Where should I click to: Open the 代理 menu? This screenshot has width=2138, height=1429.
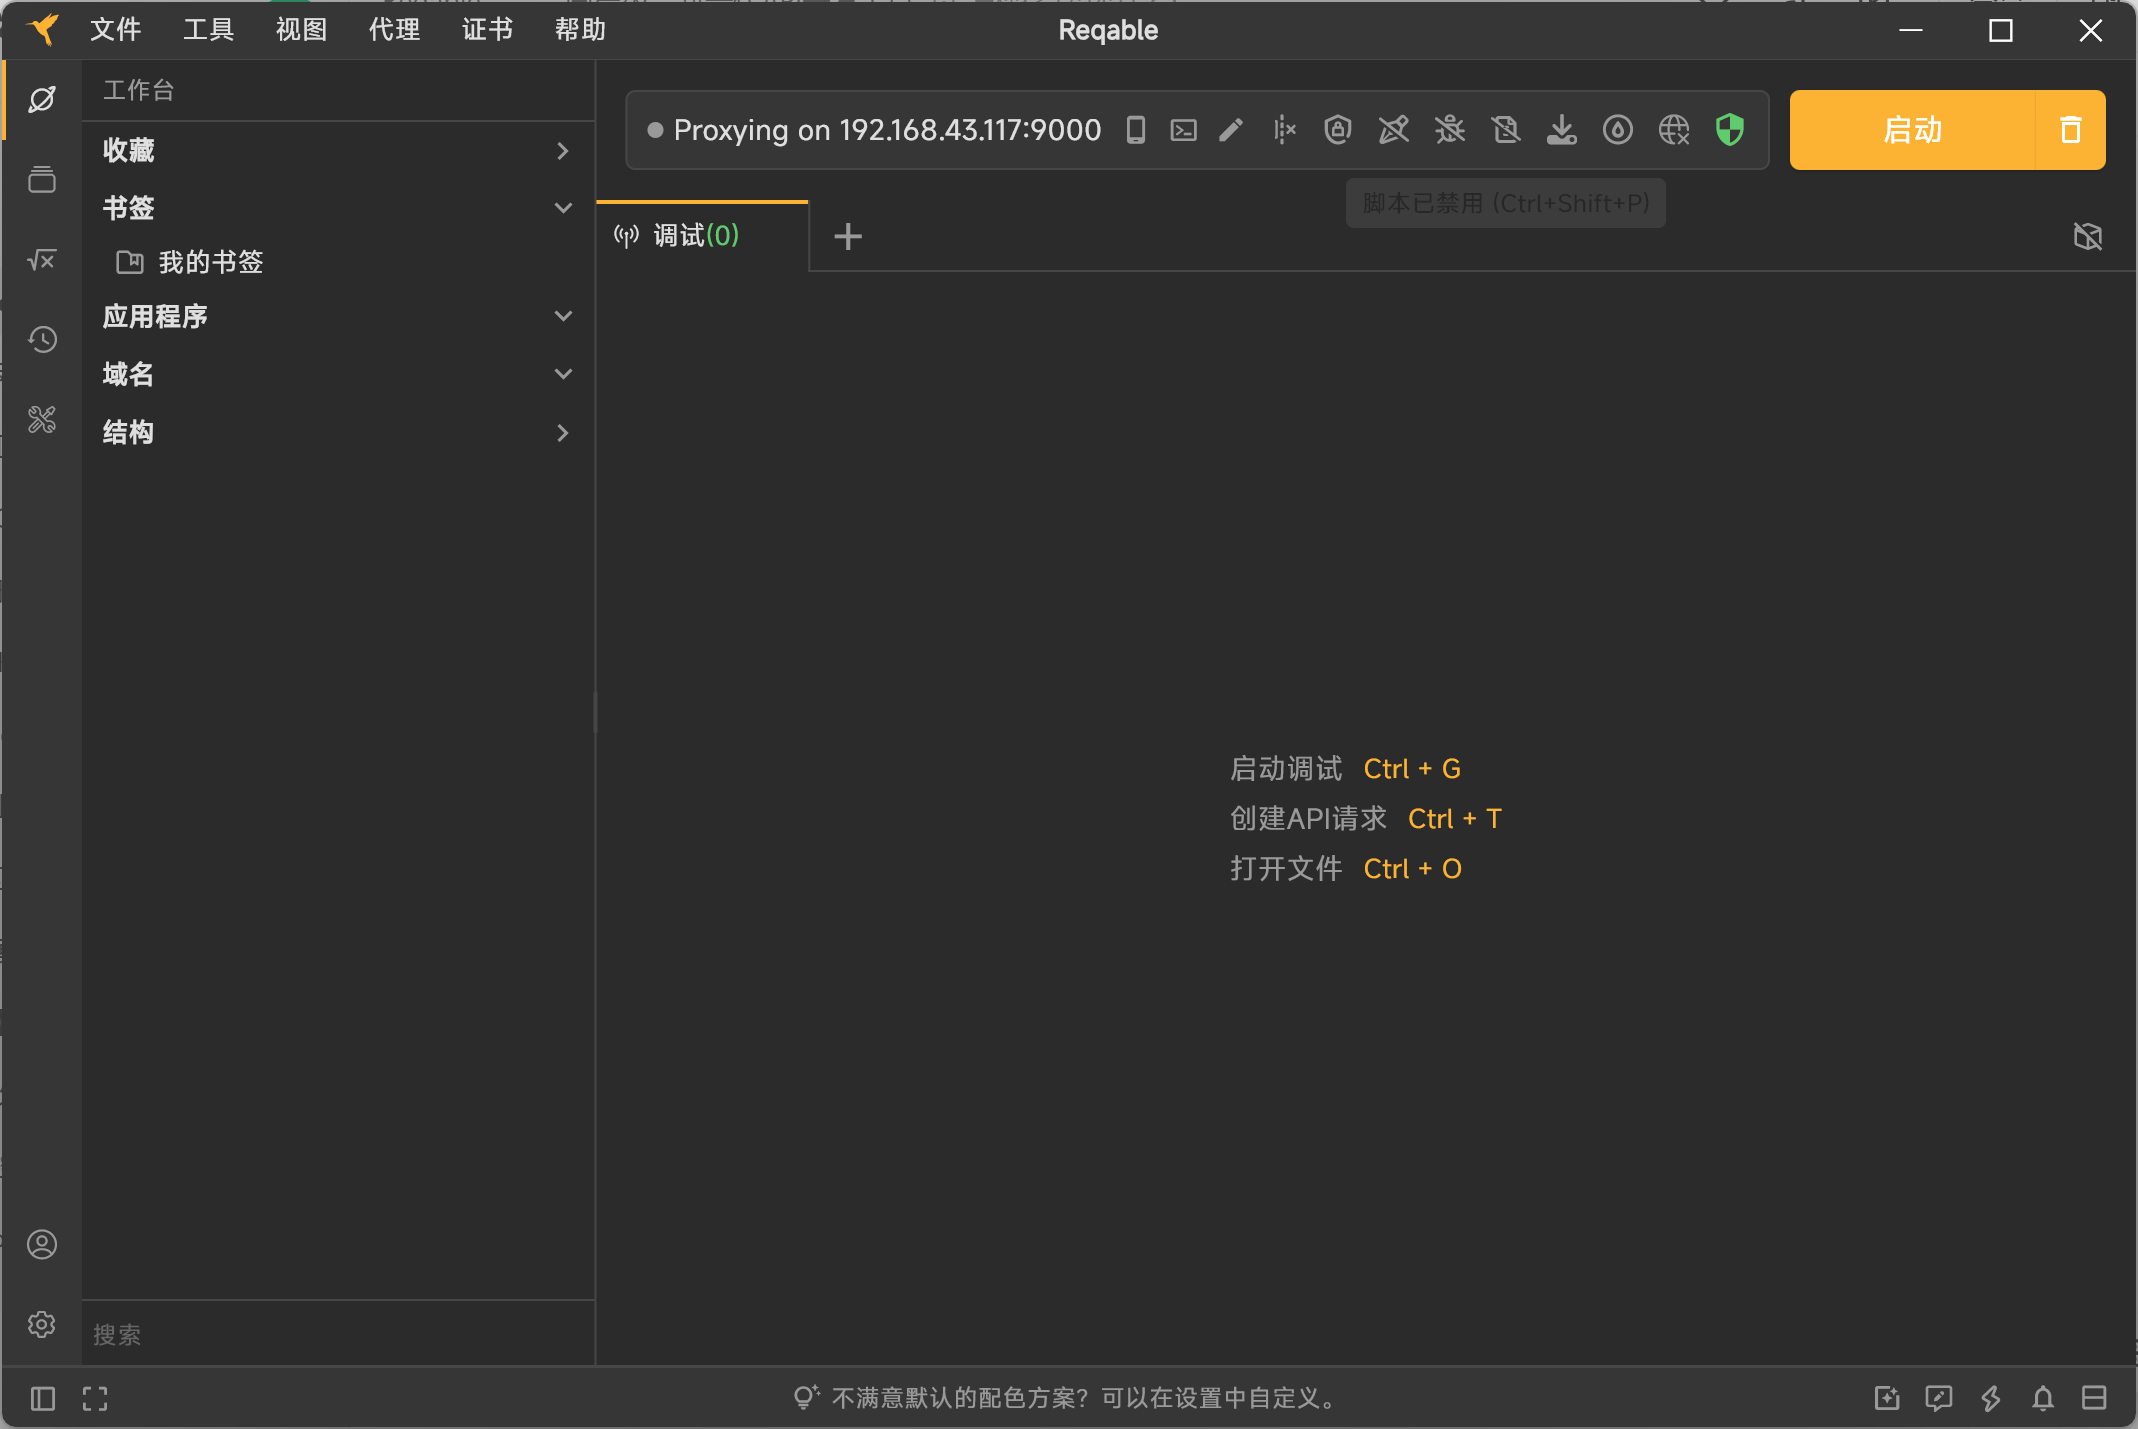[x=394, y=30]
